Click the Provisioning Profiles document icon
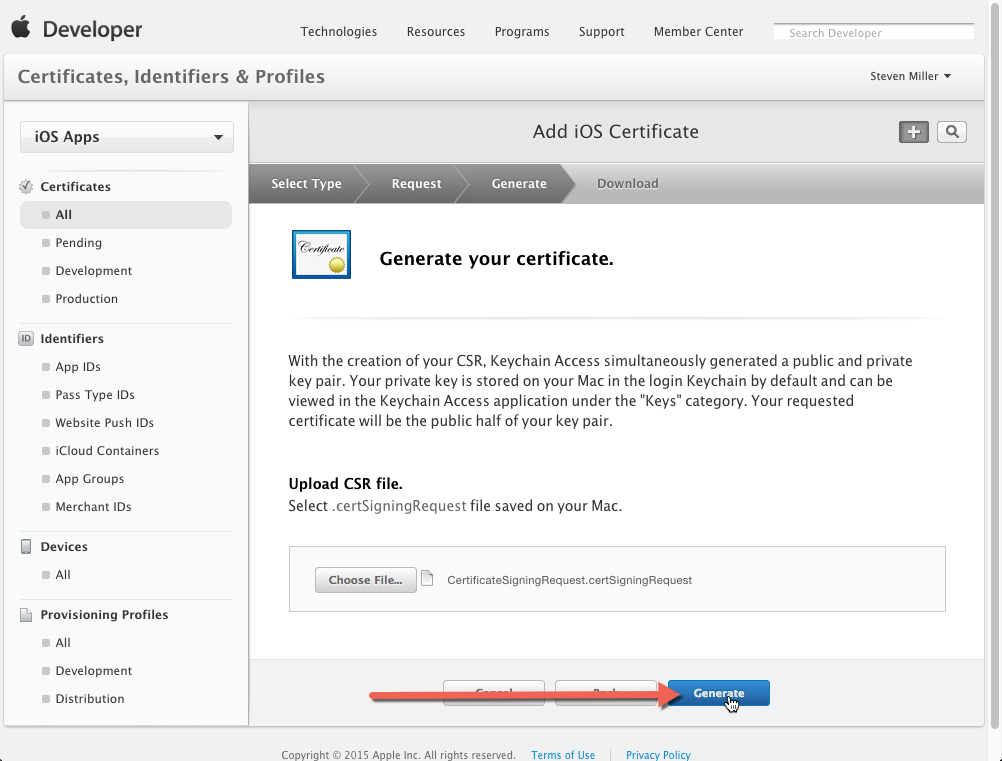The height and width of the screenshot is (761, 1002). (26, 615)
